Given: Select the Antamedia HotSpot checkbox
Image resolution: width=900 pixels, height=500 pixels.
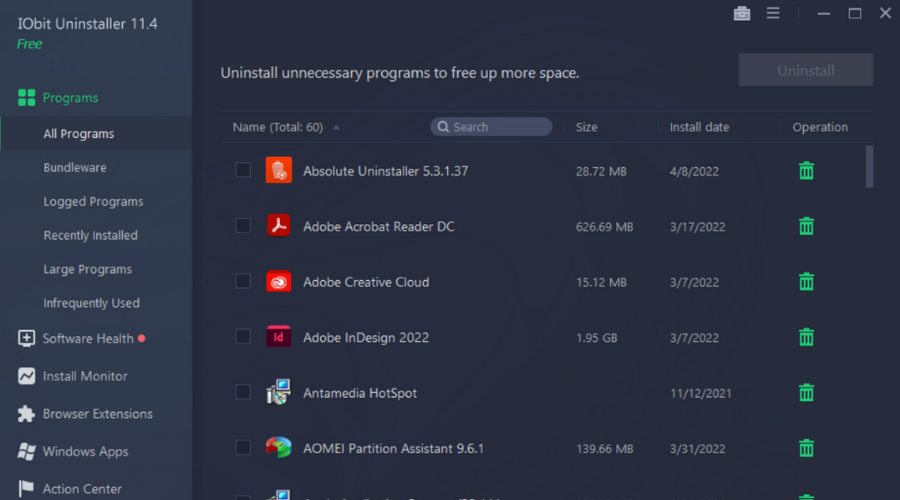Looking at the screenshot, I should pos(243,392).
